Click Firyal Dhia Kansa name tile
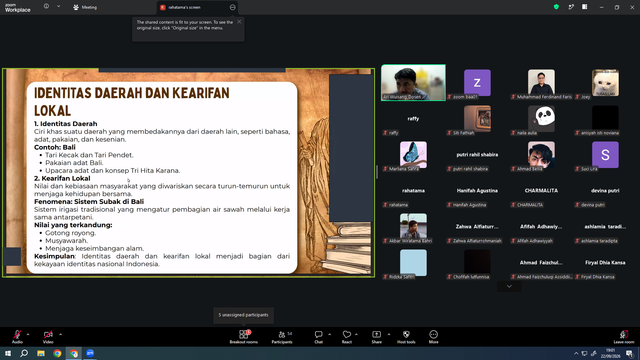Image resolution: width=640 pixels, height=360 pixels. pos(605,262)
